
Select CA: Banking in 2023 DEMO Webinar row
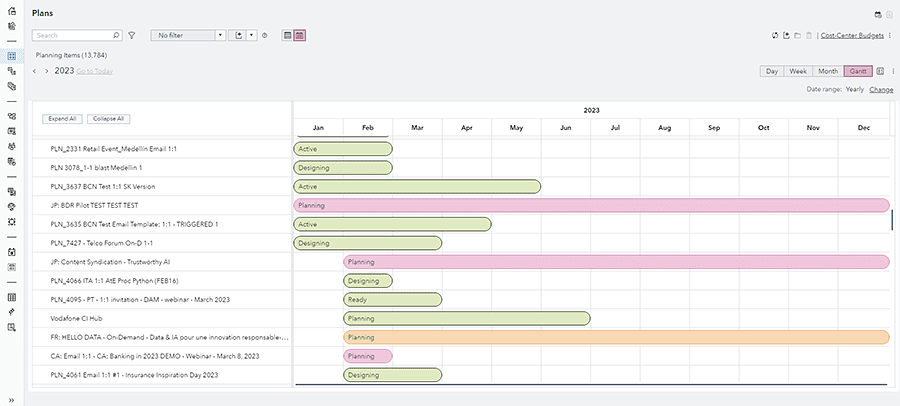(x=162, y=356)
